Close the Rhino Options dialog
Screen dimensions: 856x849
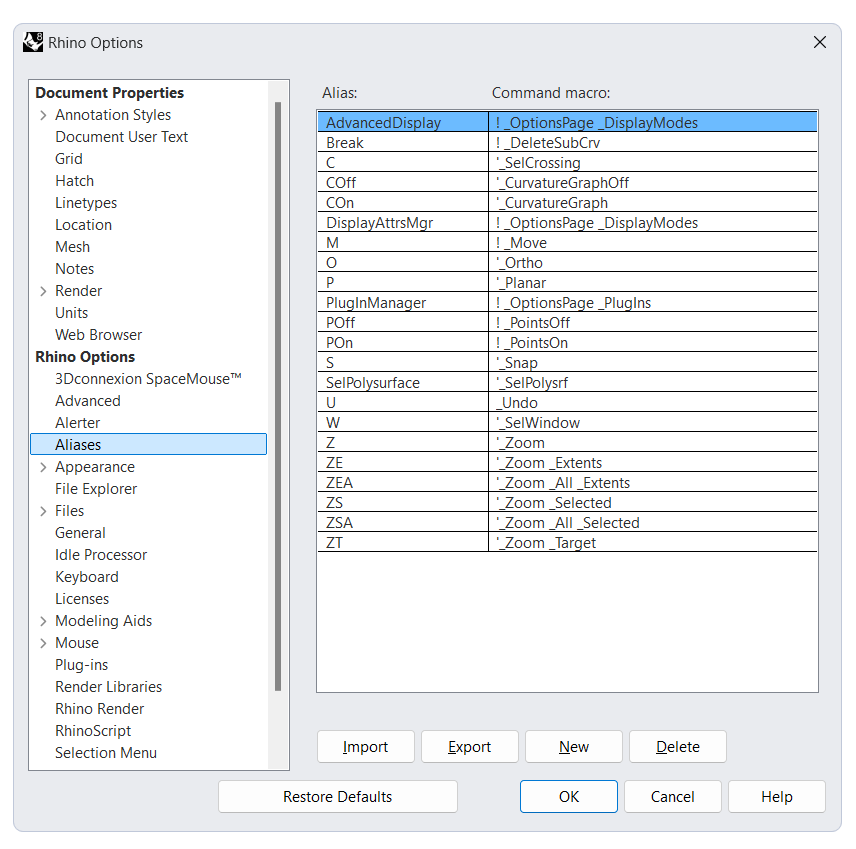point(819,42)
